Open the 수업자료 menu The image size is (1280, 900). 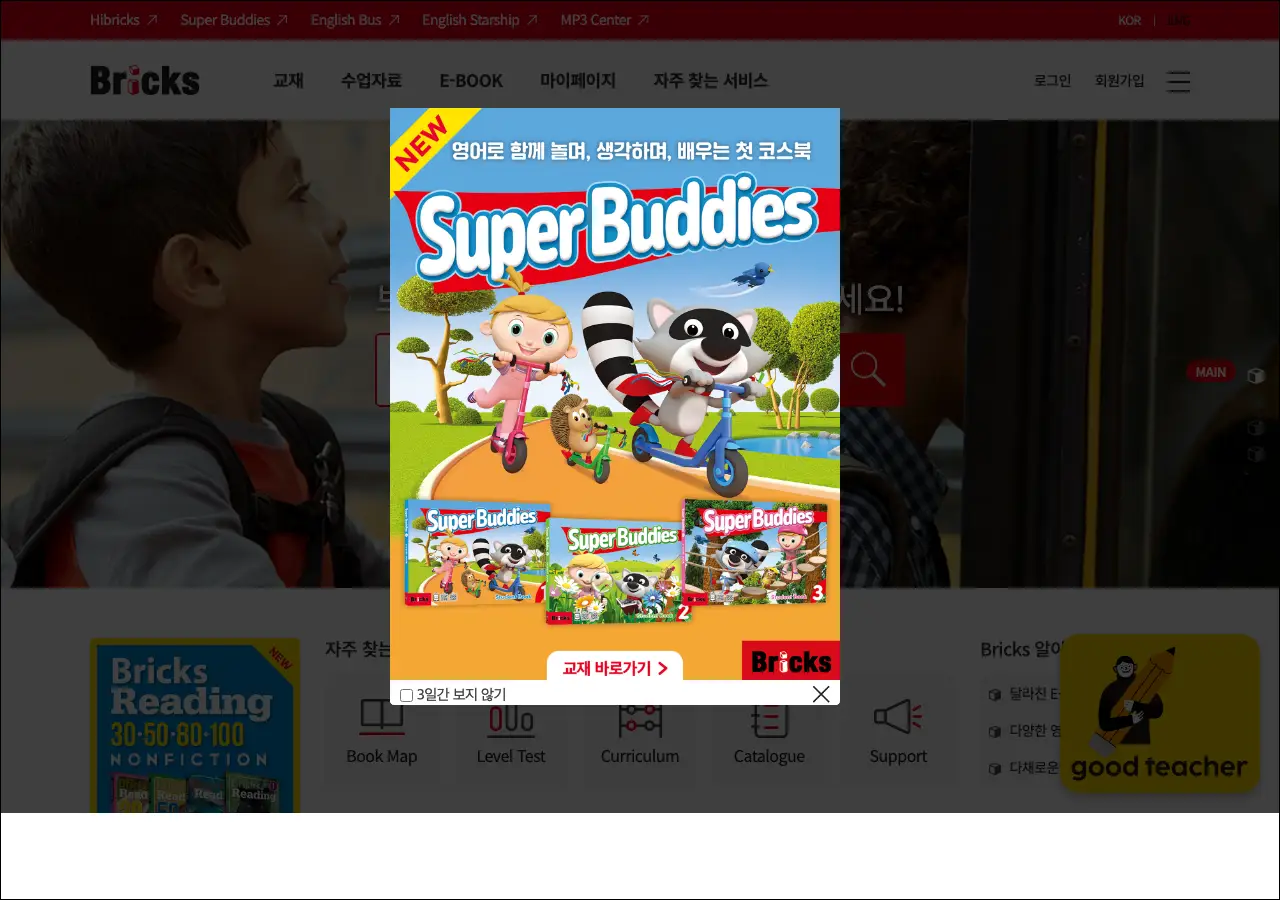371,81
